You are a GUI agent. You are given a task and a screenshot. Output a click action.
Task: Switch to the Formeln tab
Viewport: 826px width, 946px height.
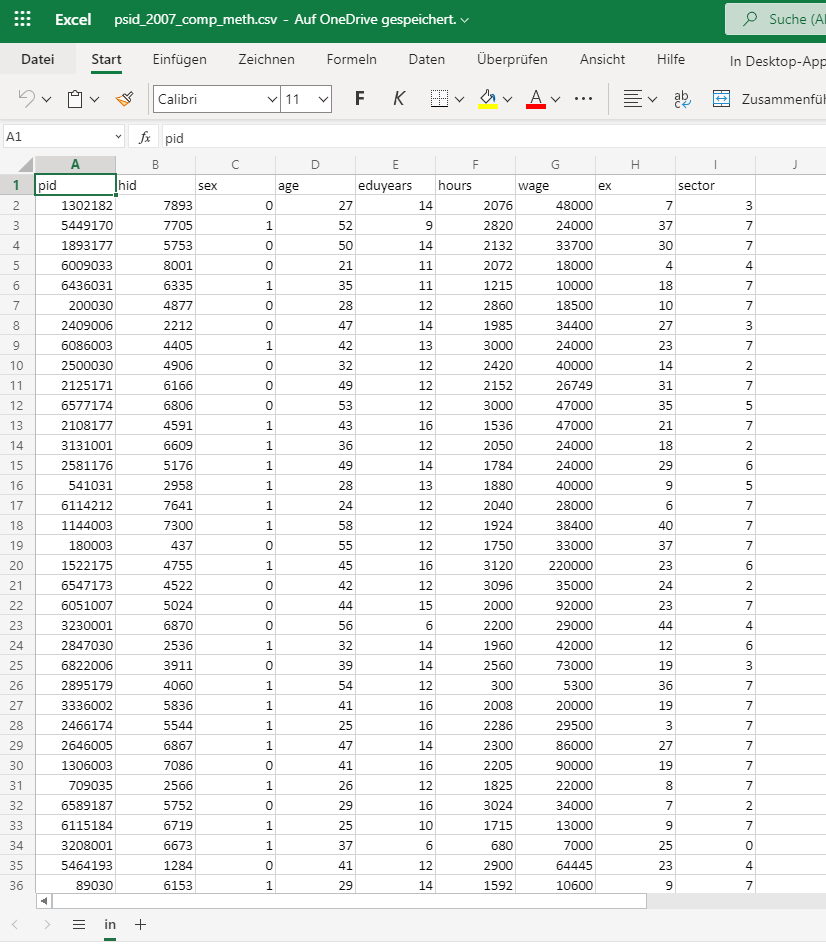[351, 60]
